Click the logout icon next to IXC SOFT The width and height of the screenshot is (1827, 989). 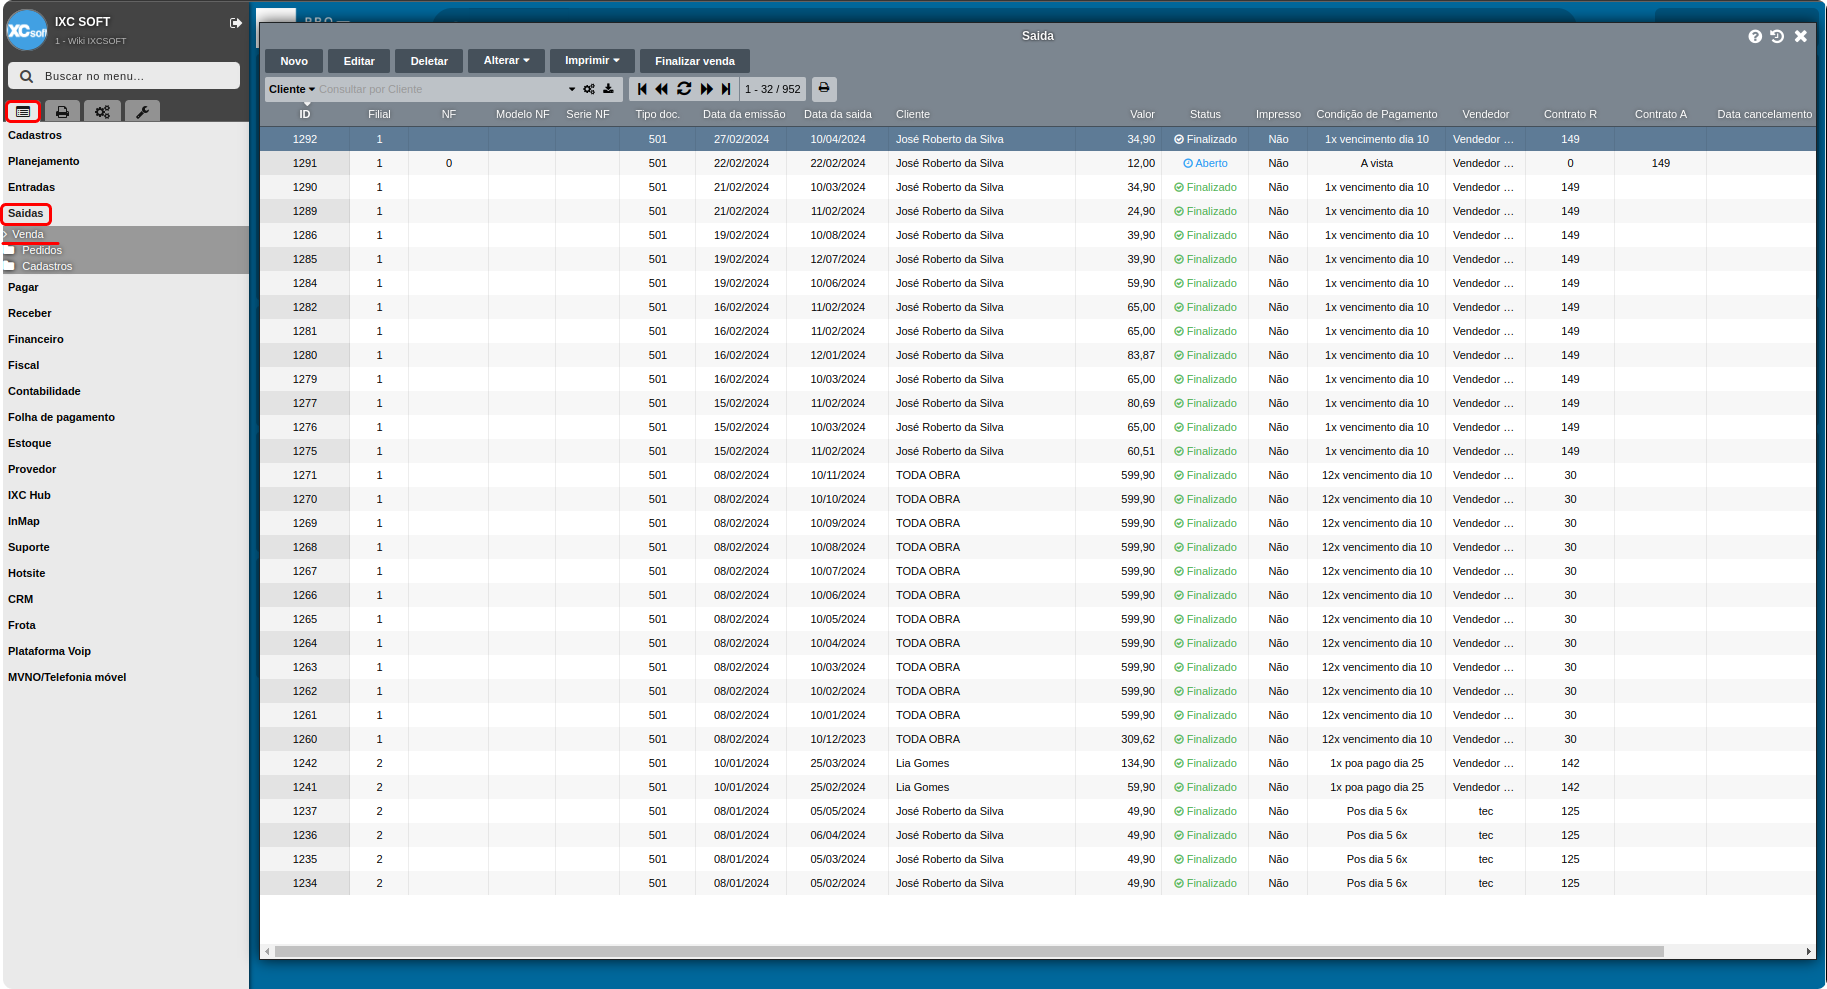point(236,23)
